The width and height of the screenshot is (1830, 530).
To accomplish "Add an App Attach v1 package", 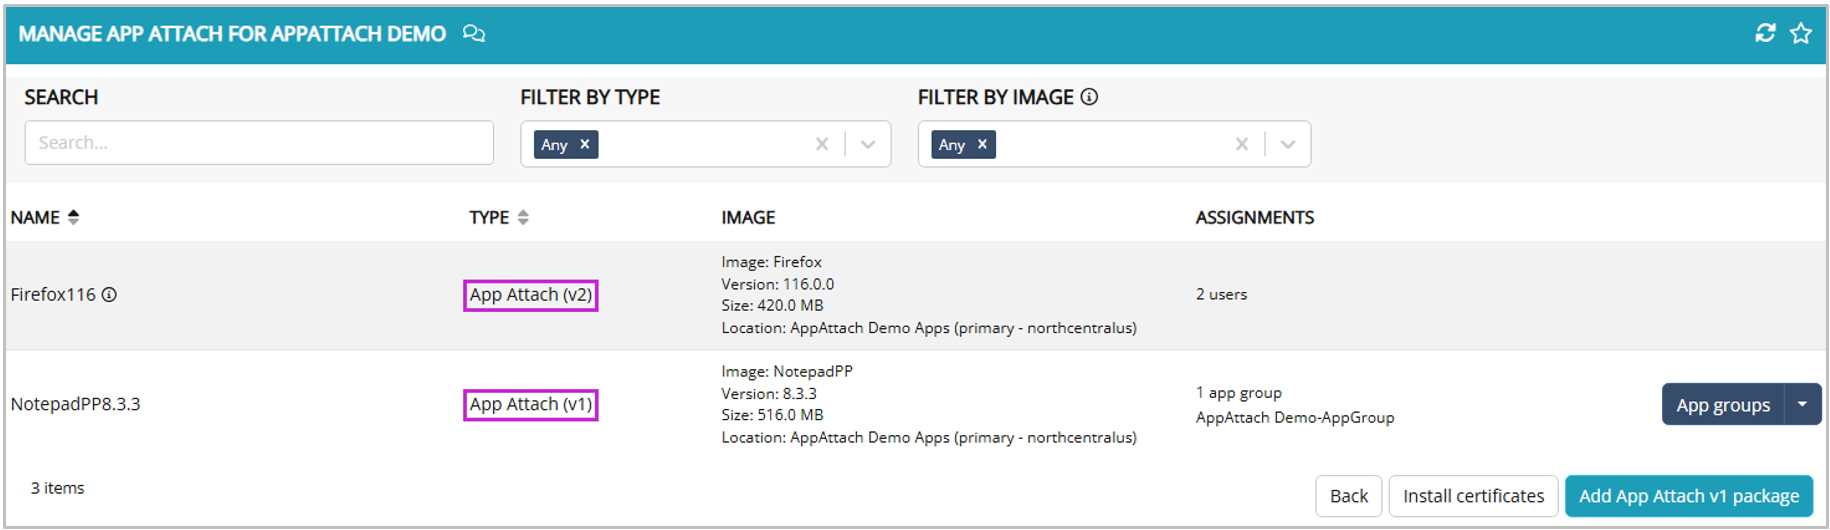I will [1688, 496].
